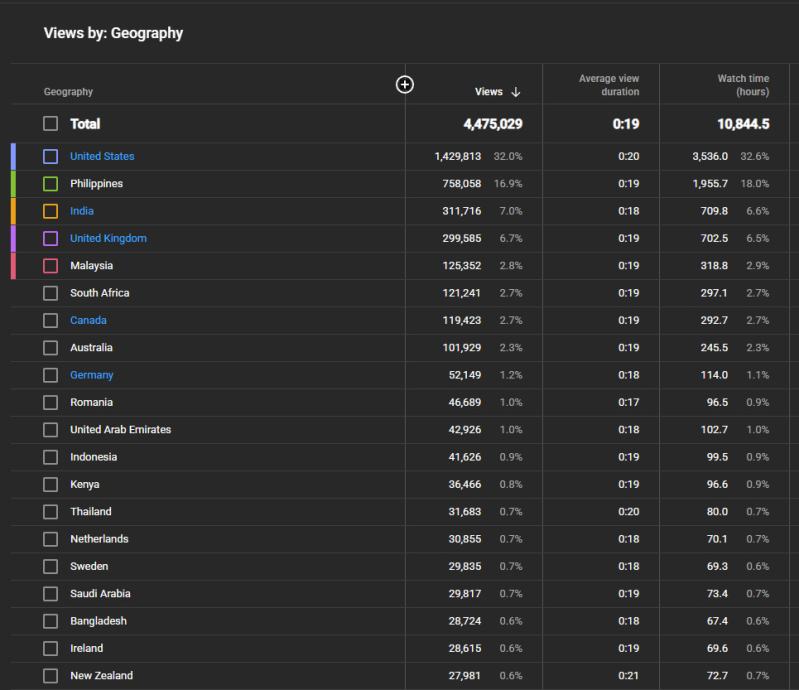Sort by Average view duration column
The image size is (799, 690).
pyautogui.click(x=608, y=85)
